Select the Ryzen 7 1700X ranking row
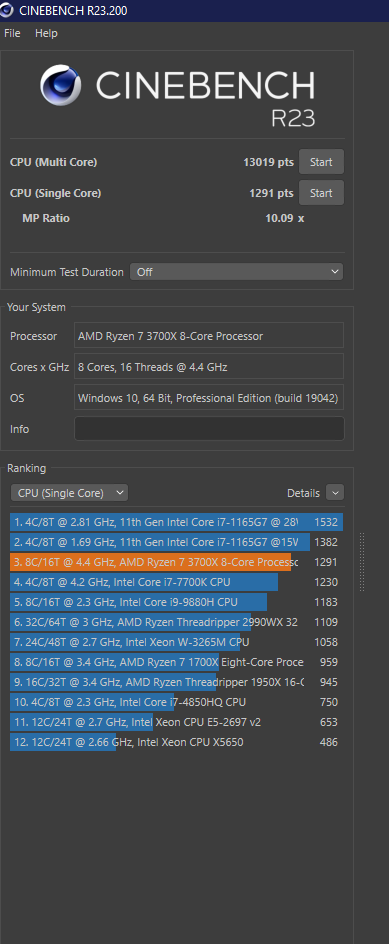The width and height of the screenshot is (389, 944). tap(176, 662)
